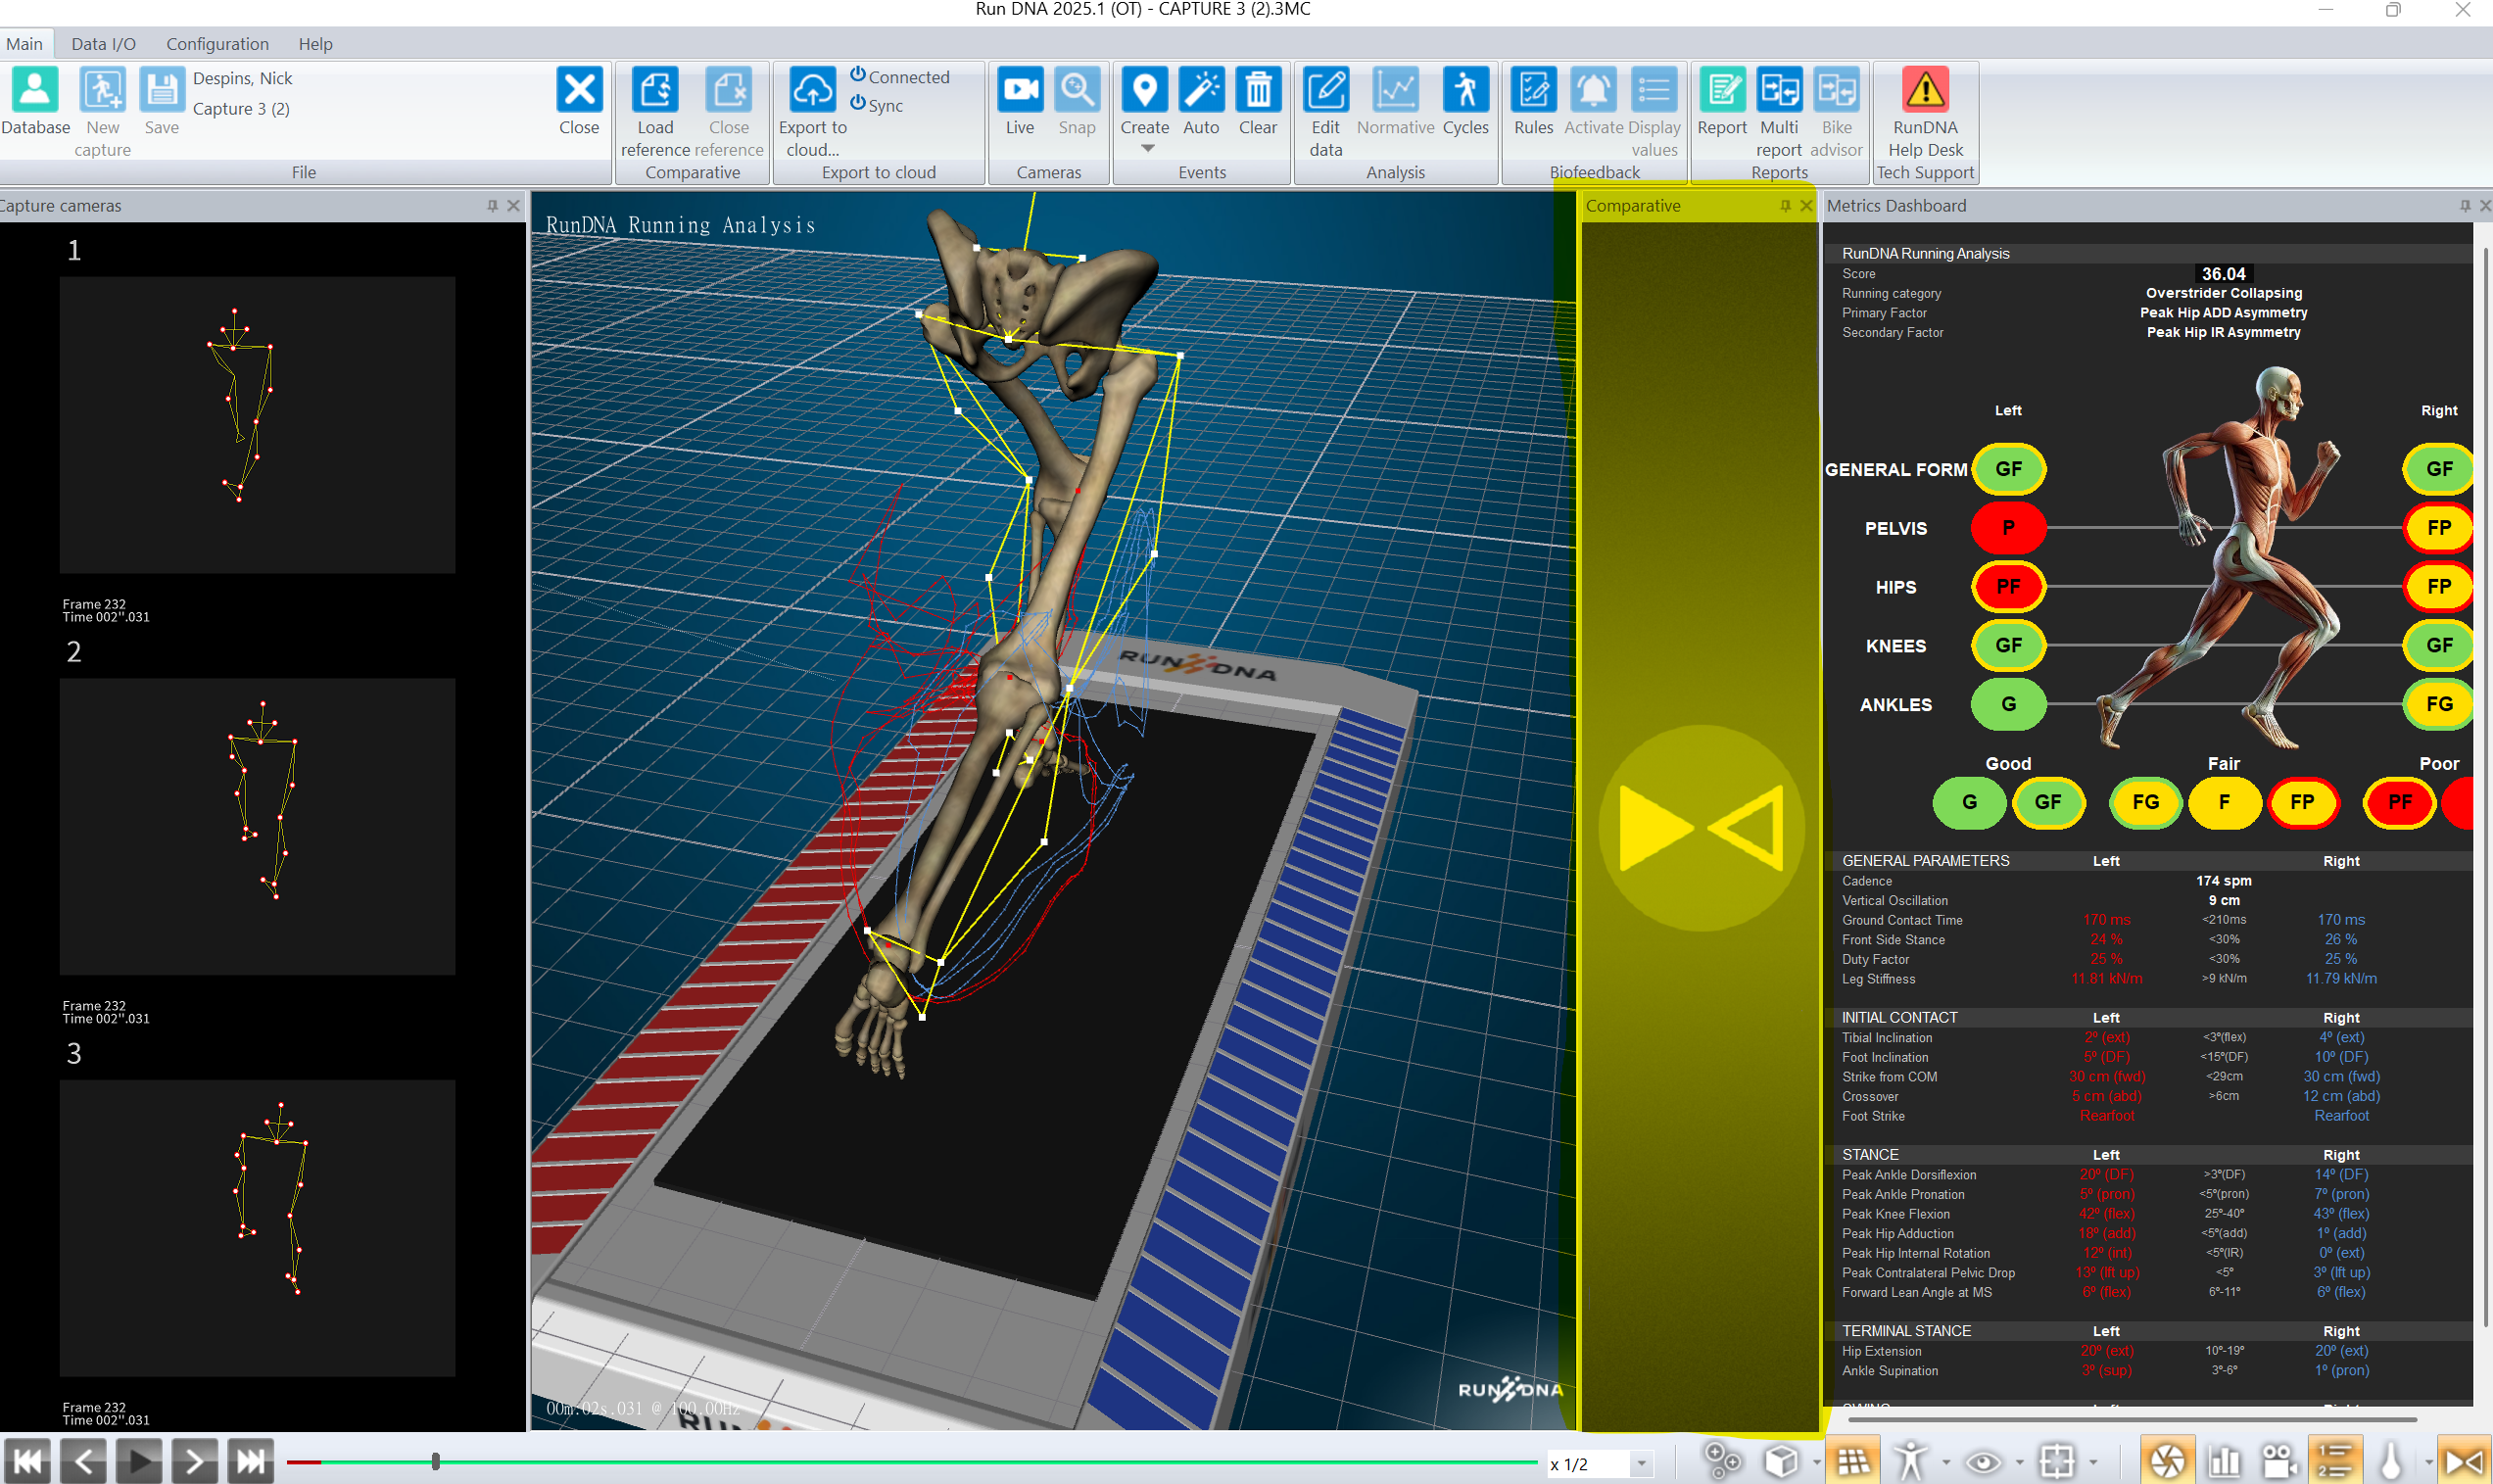Toggle the comparative bowtie button in bottom toolbar
Viewport: 2493px width, 1484px height.
(x=2463, y=1461)
